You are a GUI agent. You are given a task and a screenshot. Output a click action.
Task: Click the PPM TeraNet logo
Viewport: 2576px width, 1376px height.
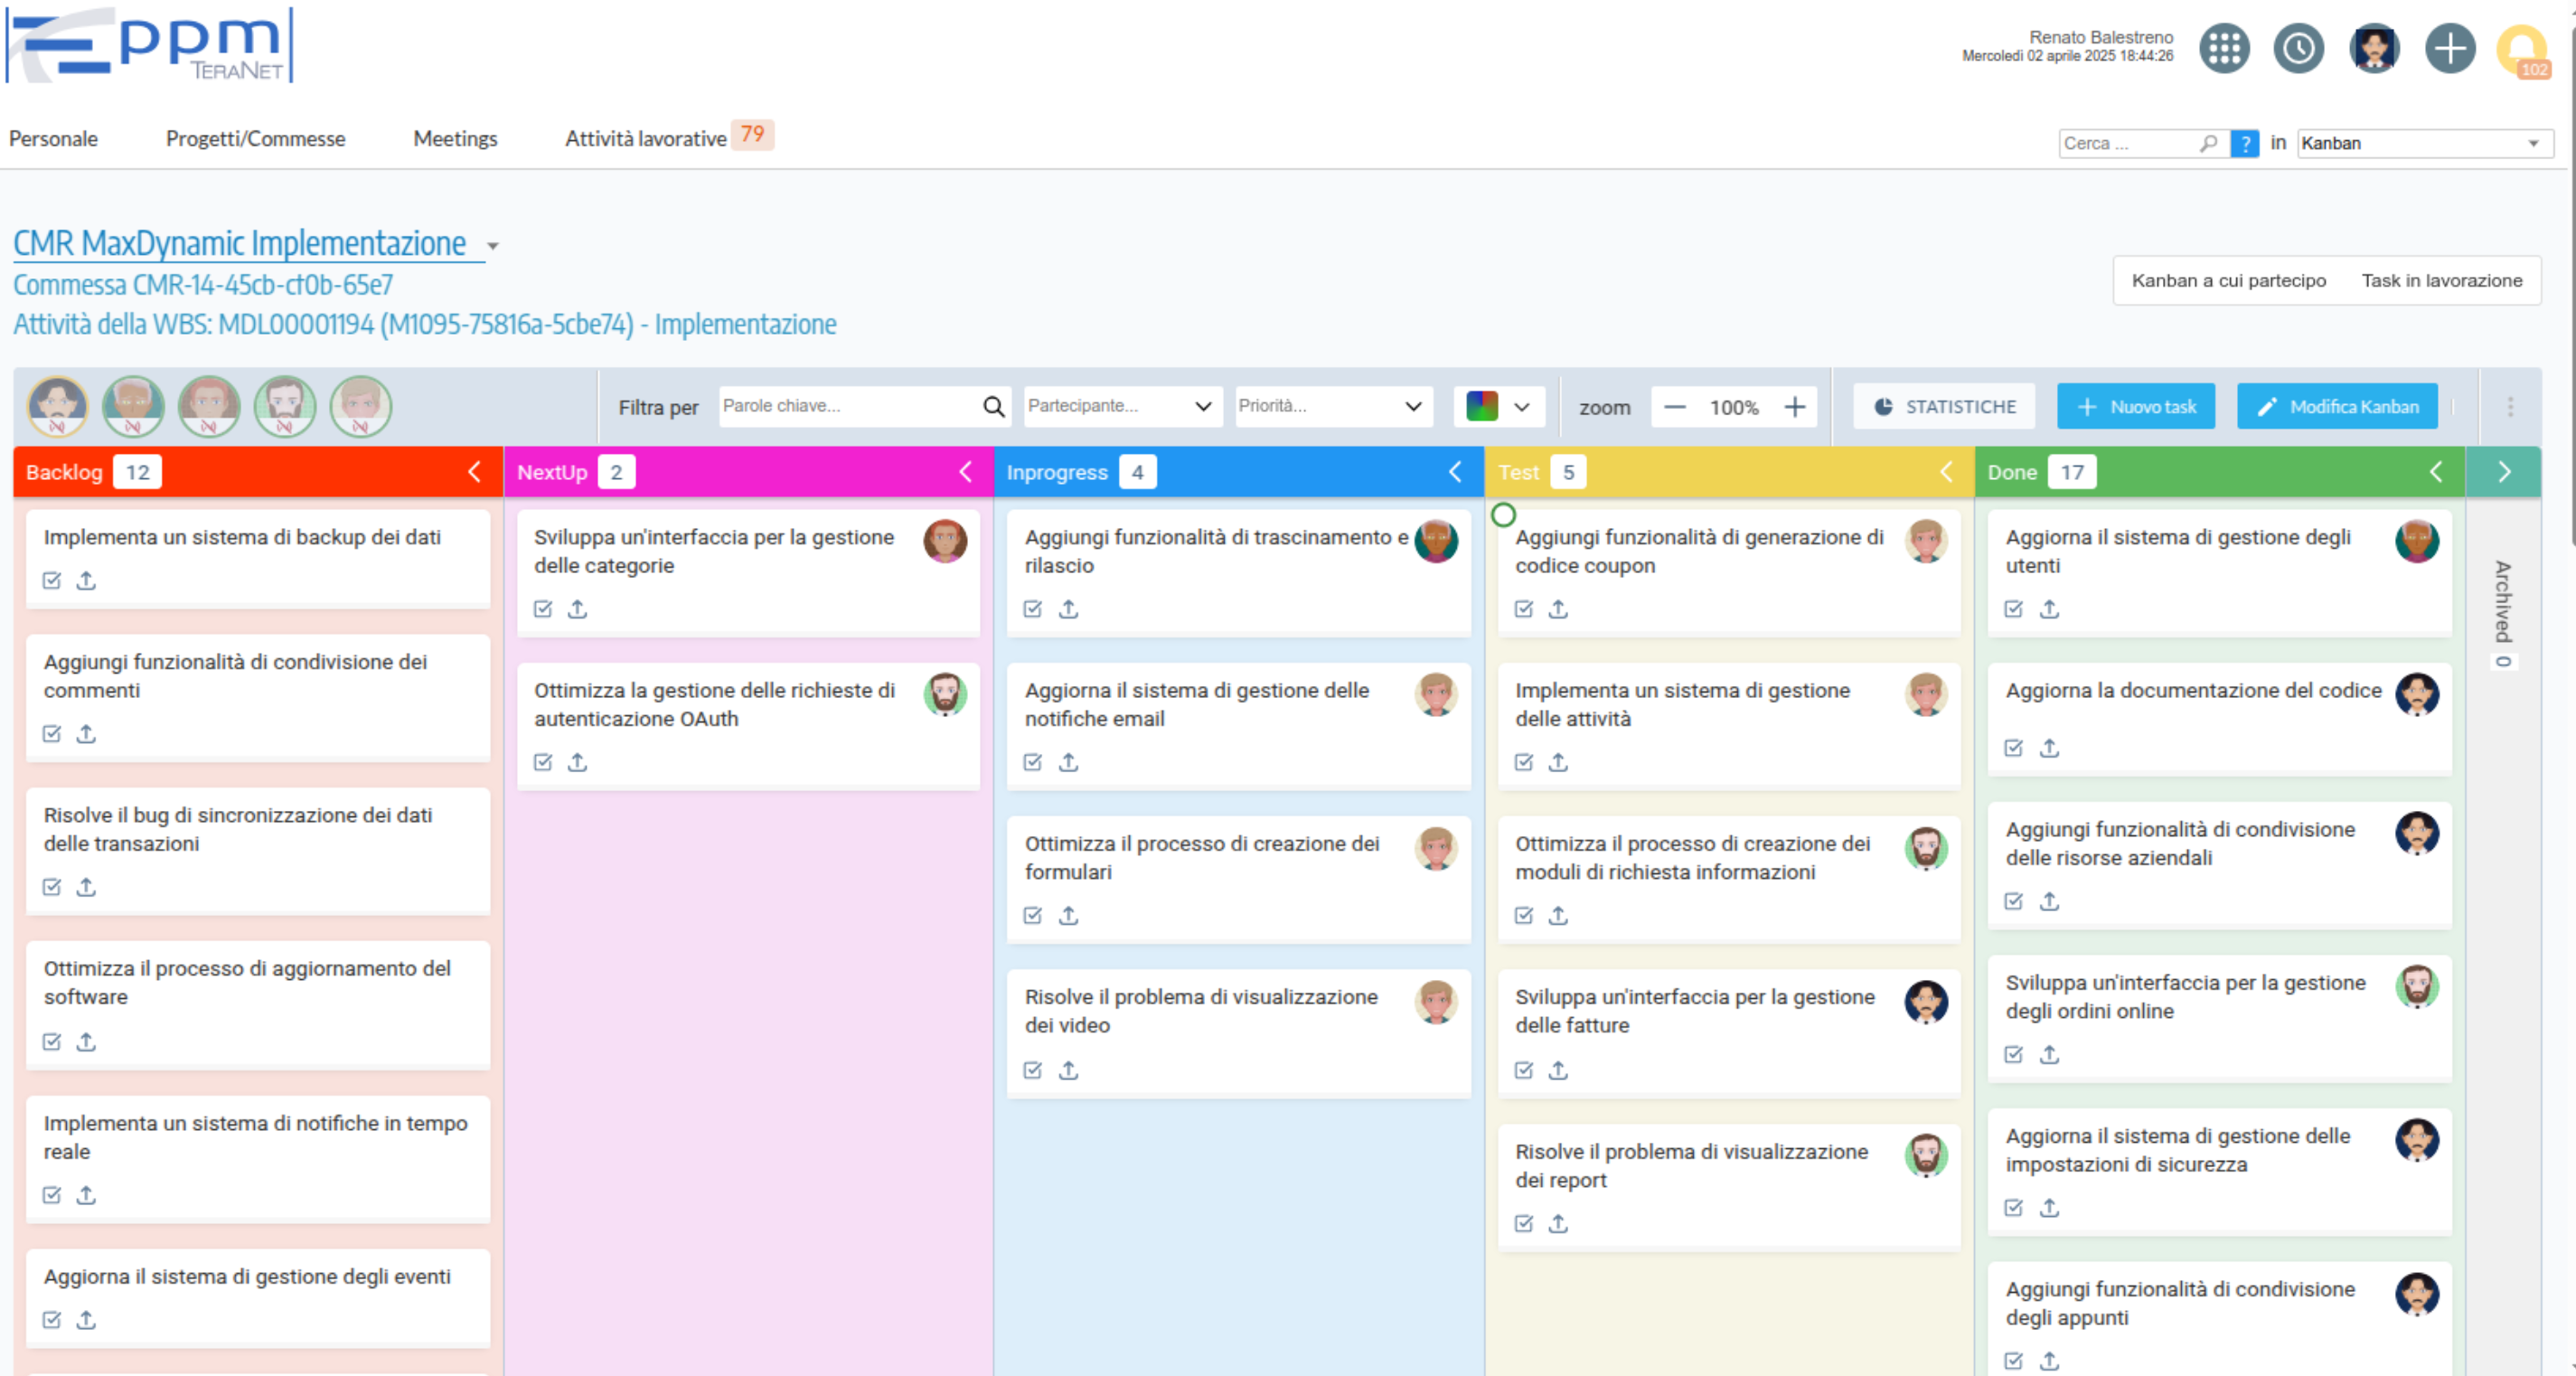point(149,45)
